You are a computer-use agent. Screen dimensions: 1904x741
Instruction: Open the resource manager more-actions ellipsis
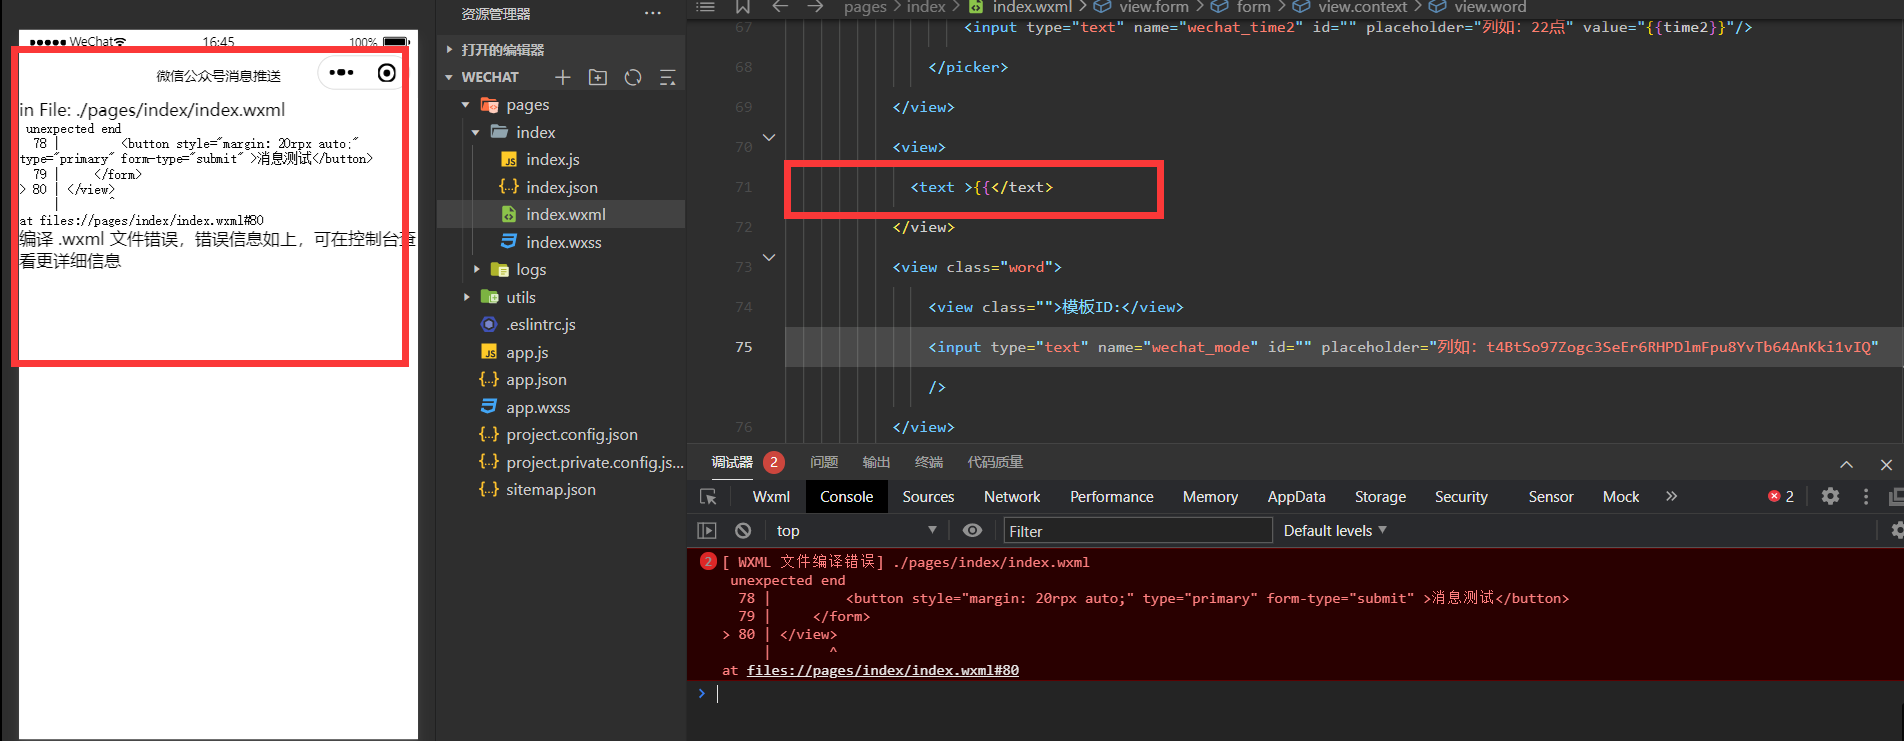pyautogui.click(x=653, y=13)
